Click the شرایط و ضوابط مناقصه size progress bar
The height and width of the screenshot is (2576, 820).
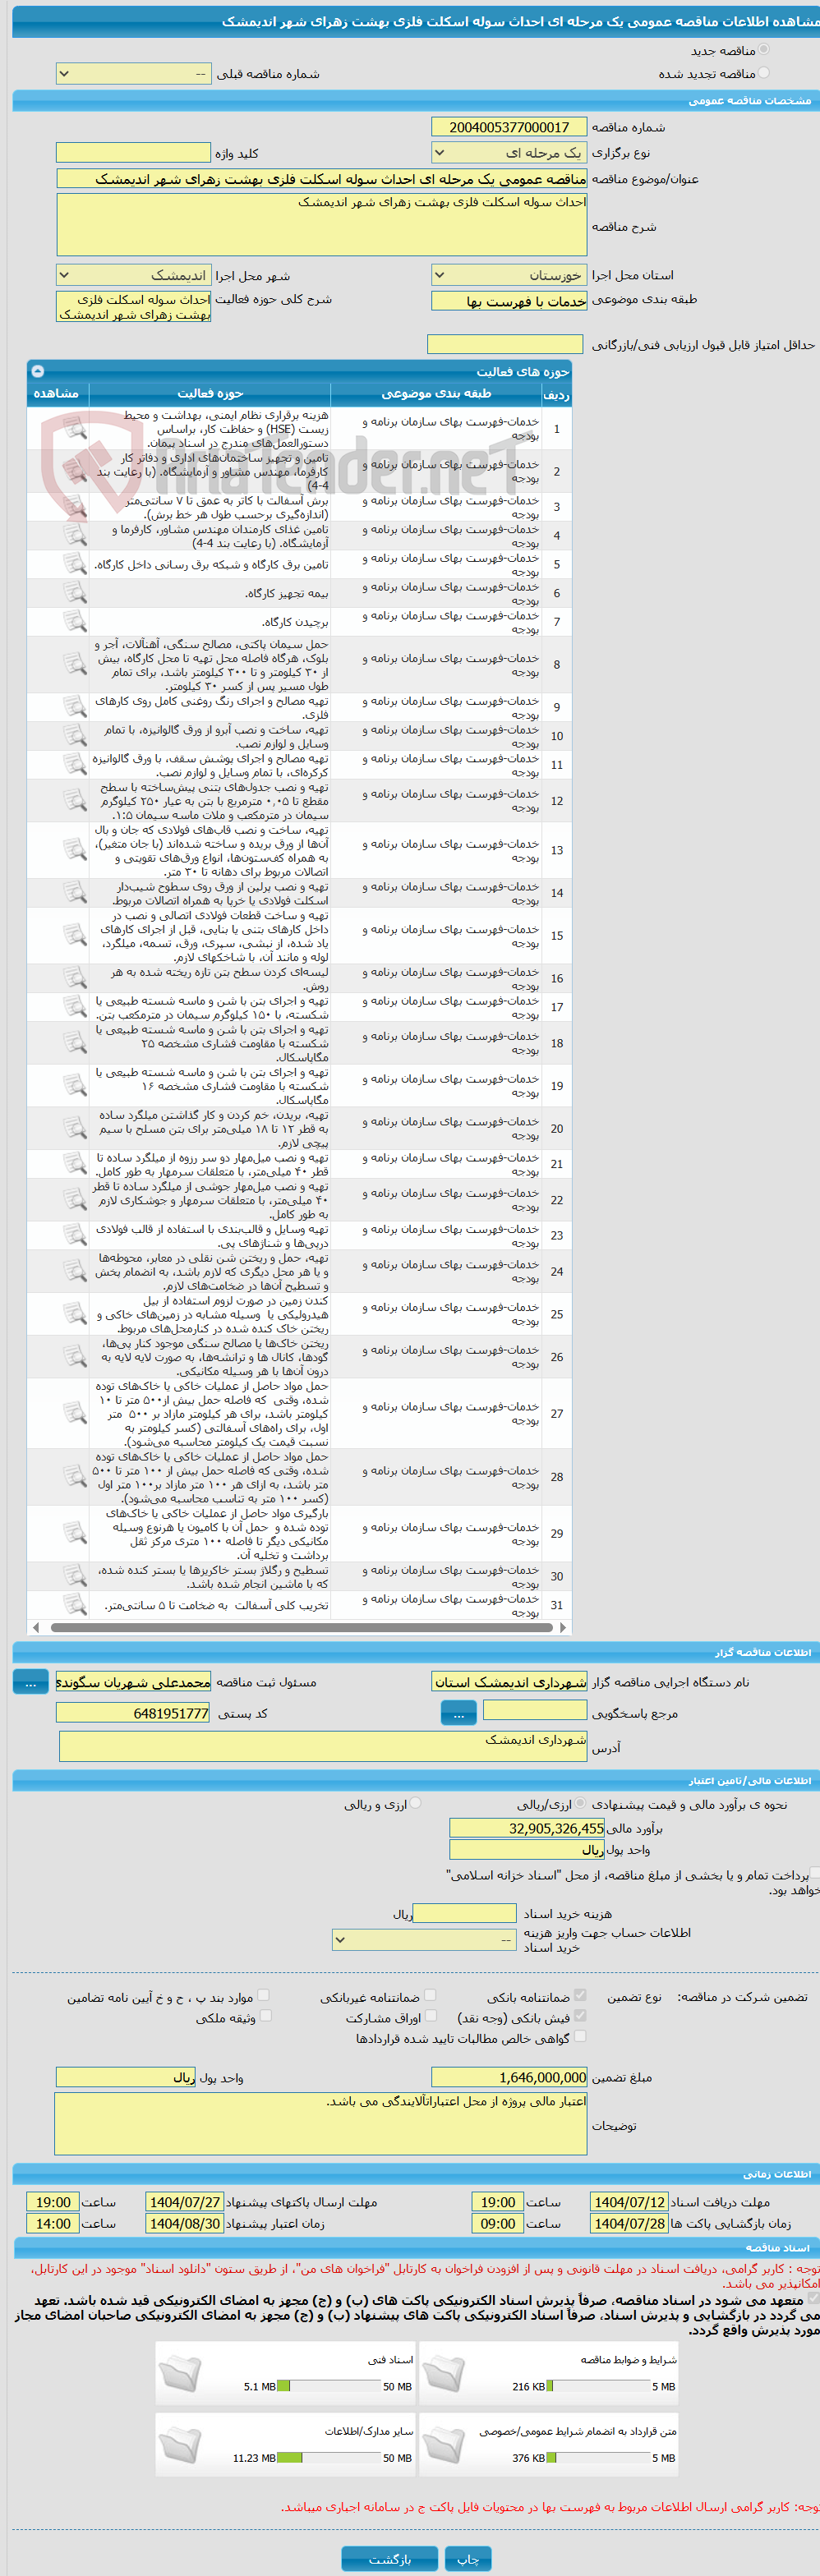598,2386
